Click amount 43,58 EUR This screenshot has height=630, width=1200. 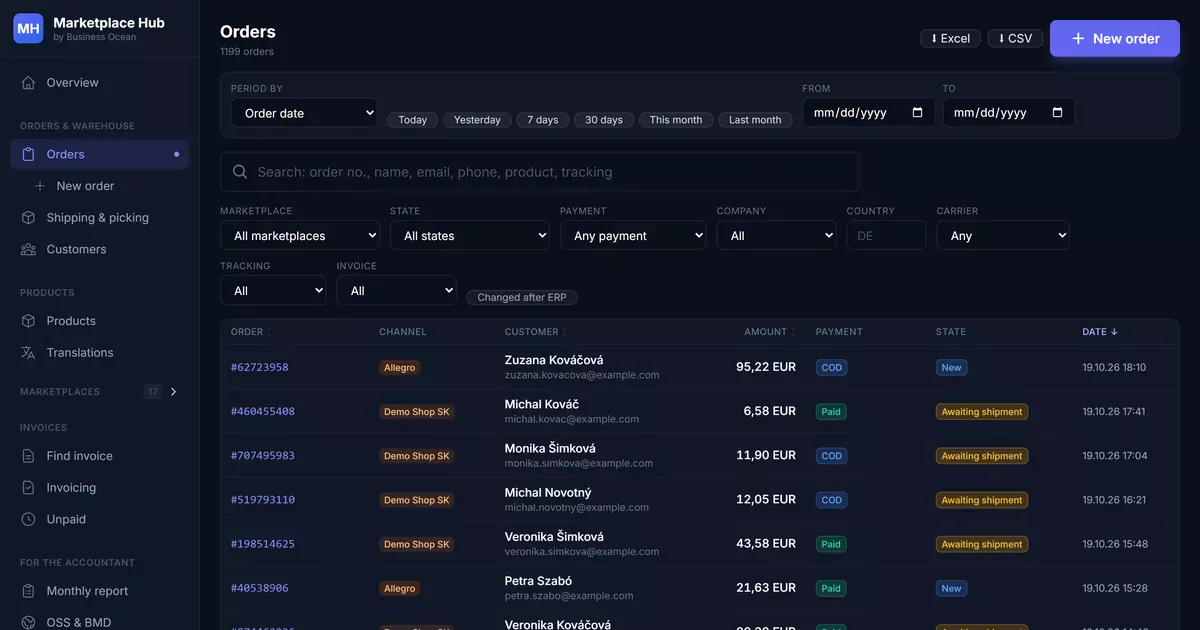(766, 544)
